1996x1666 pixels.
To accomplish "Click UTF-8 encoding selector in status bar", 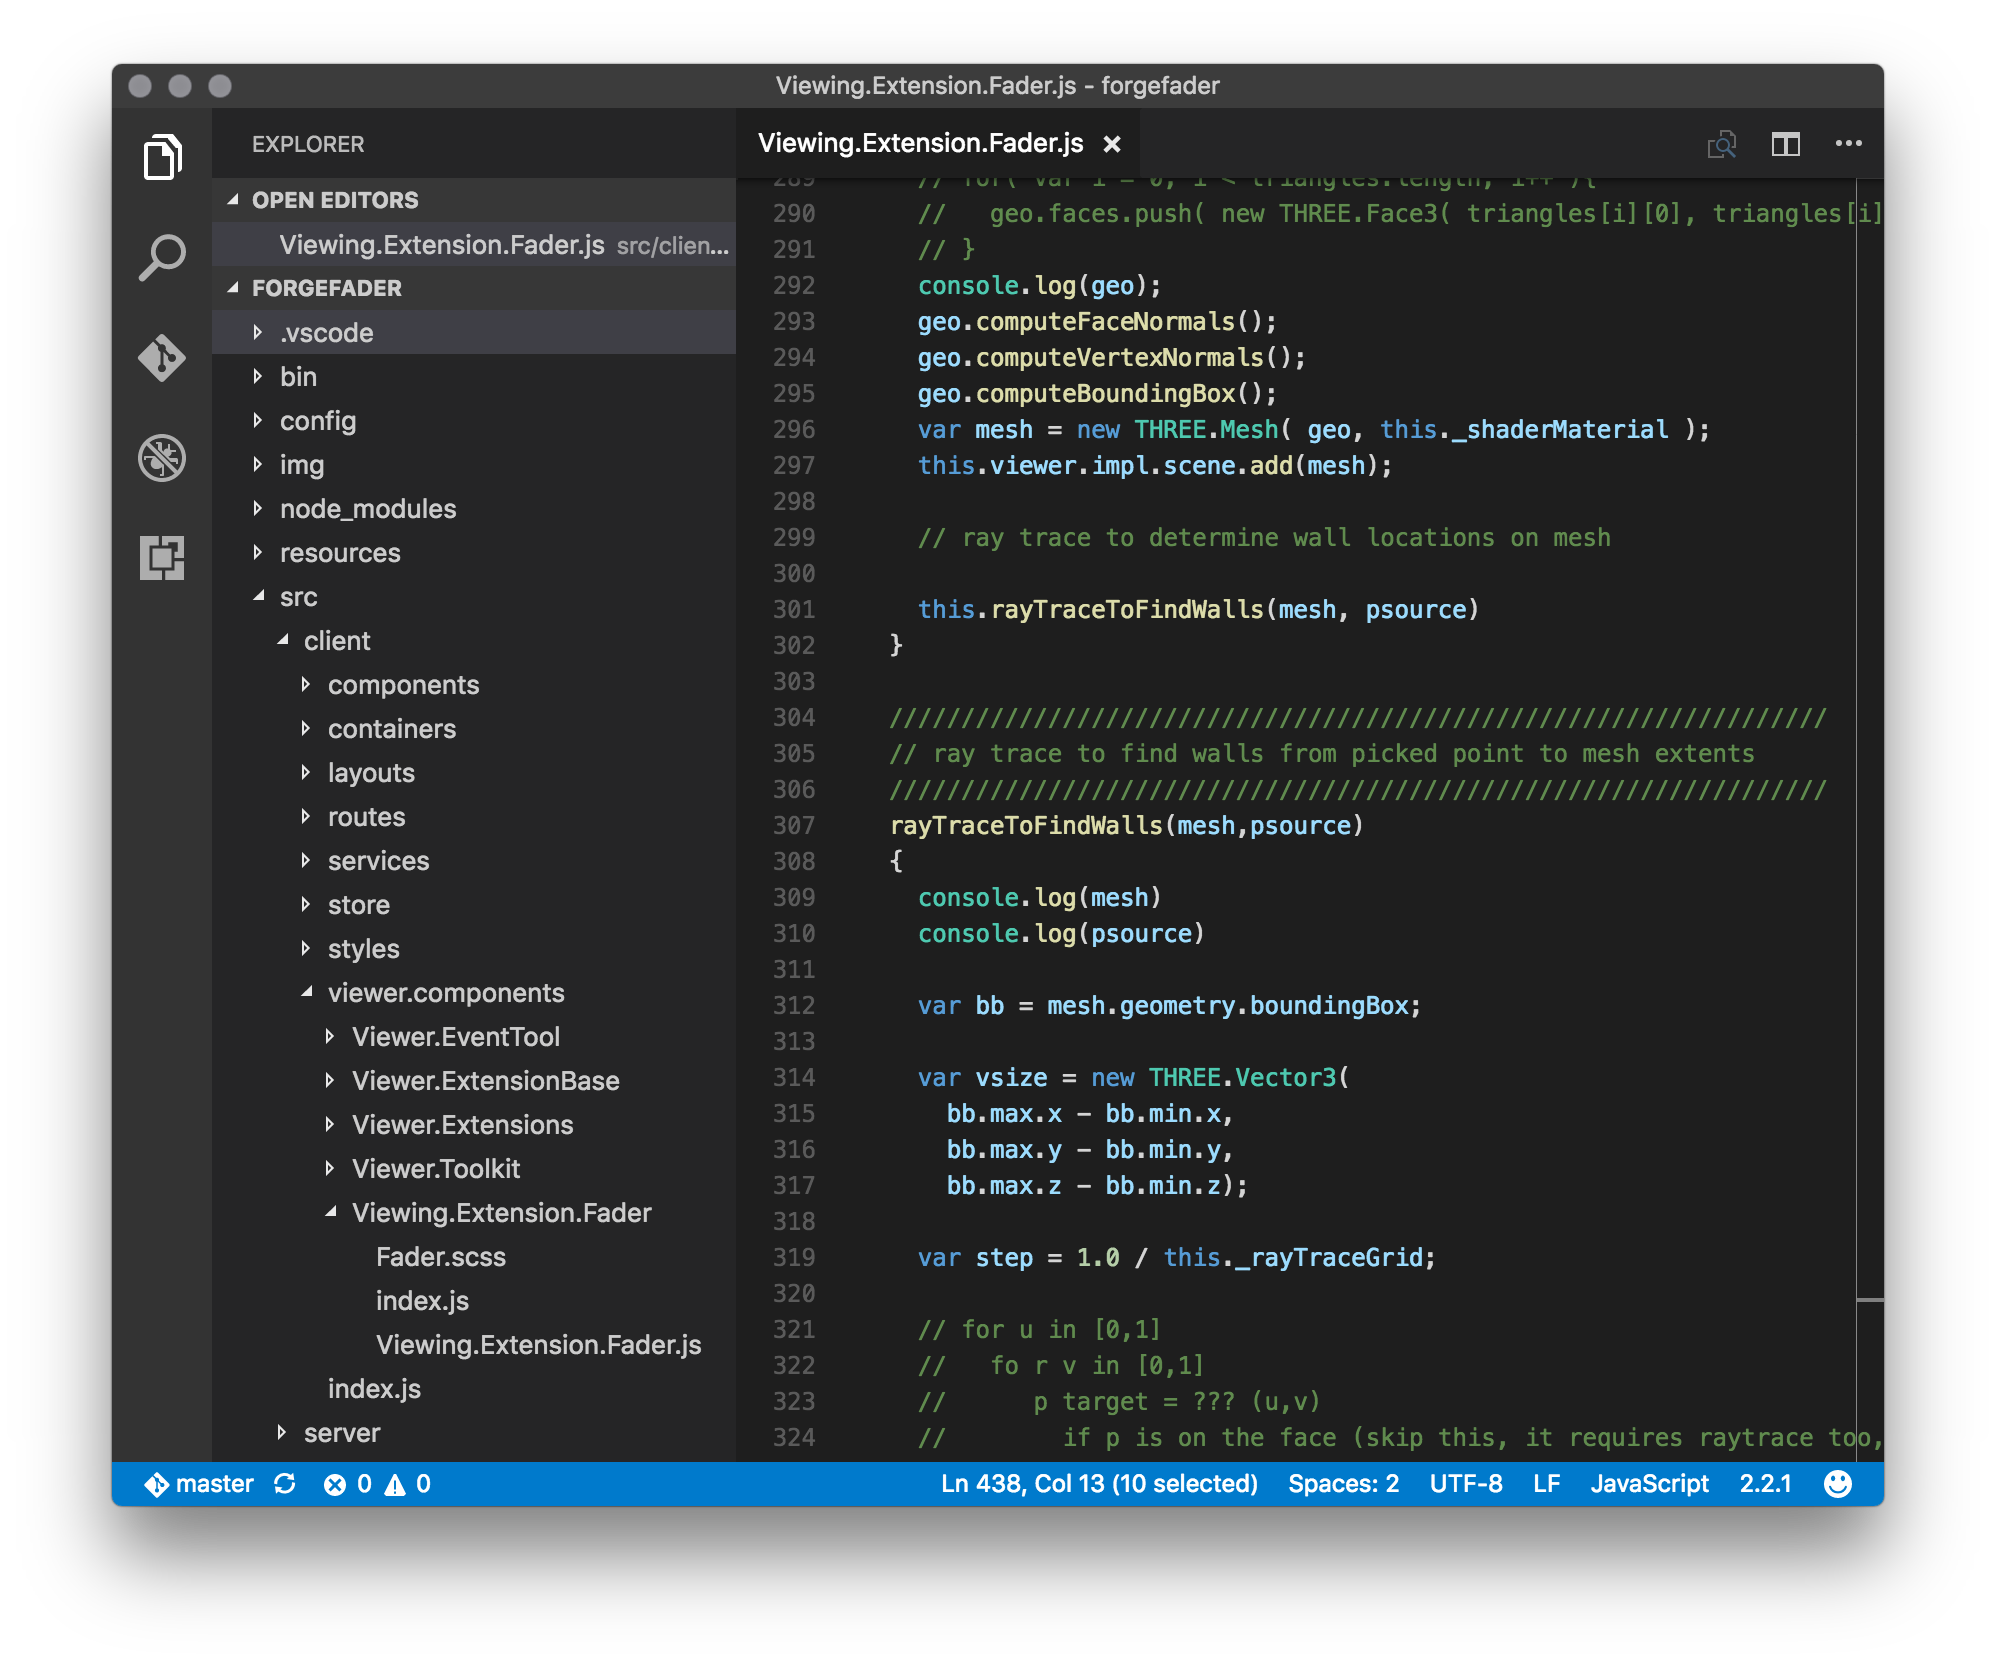I will point(1466,1483).
